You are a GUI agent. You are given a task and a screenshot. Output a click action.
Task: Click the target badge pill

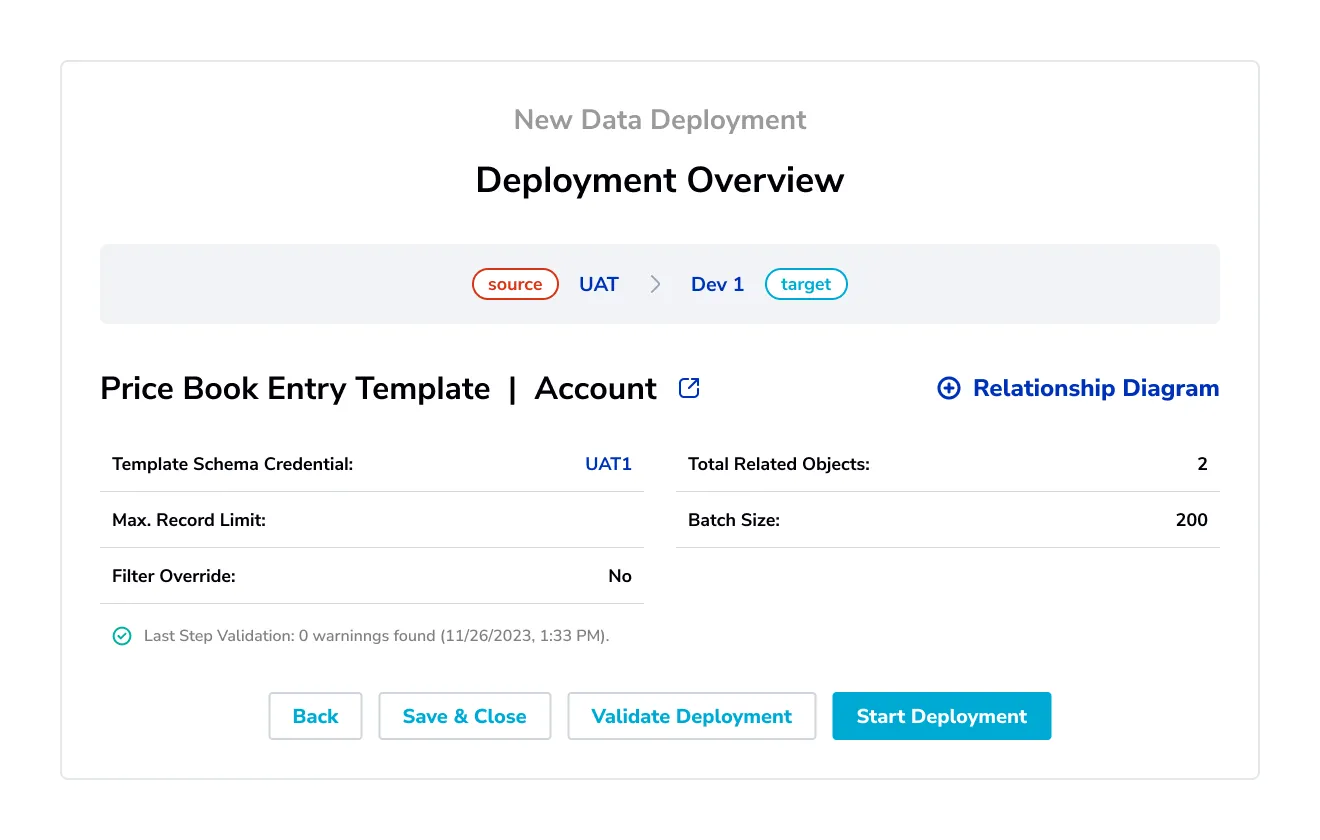pos(806,284)
